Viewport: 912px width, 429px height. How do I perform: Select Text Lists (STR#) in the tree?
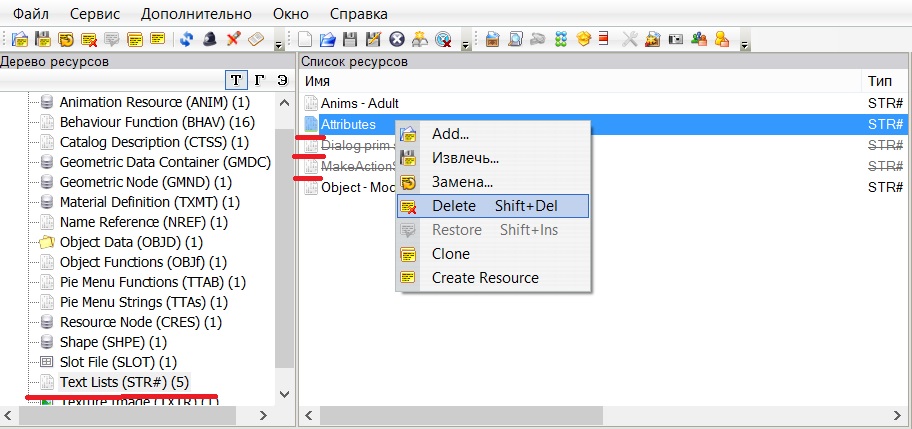(123, 381)
